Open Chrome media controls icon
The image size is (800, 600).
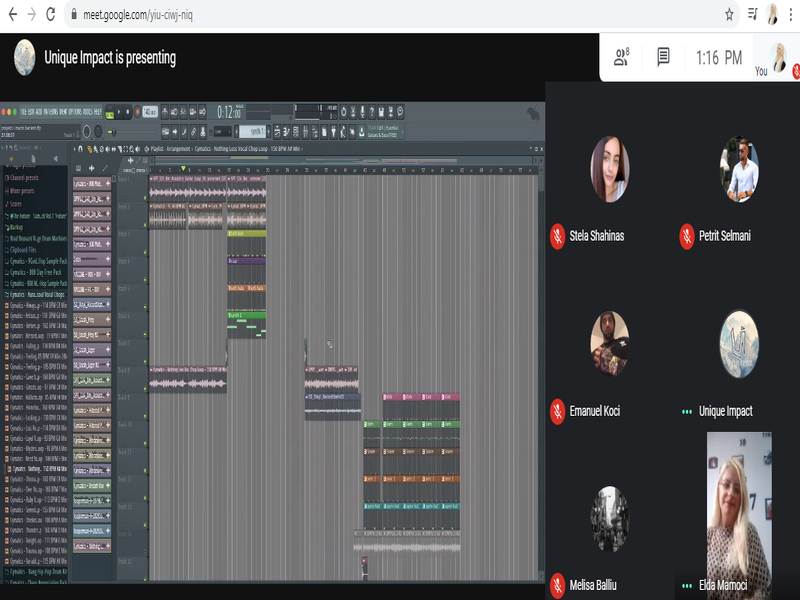pyautogui.click(x=752, y=14)
